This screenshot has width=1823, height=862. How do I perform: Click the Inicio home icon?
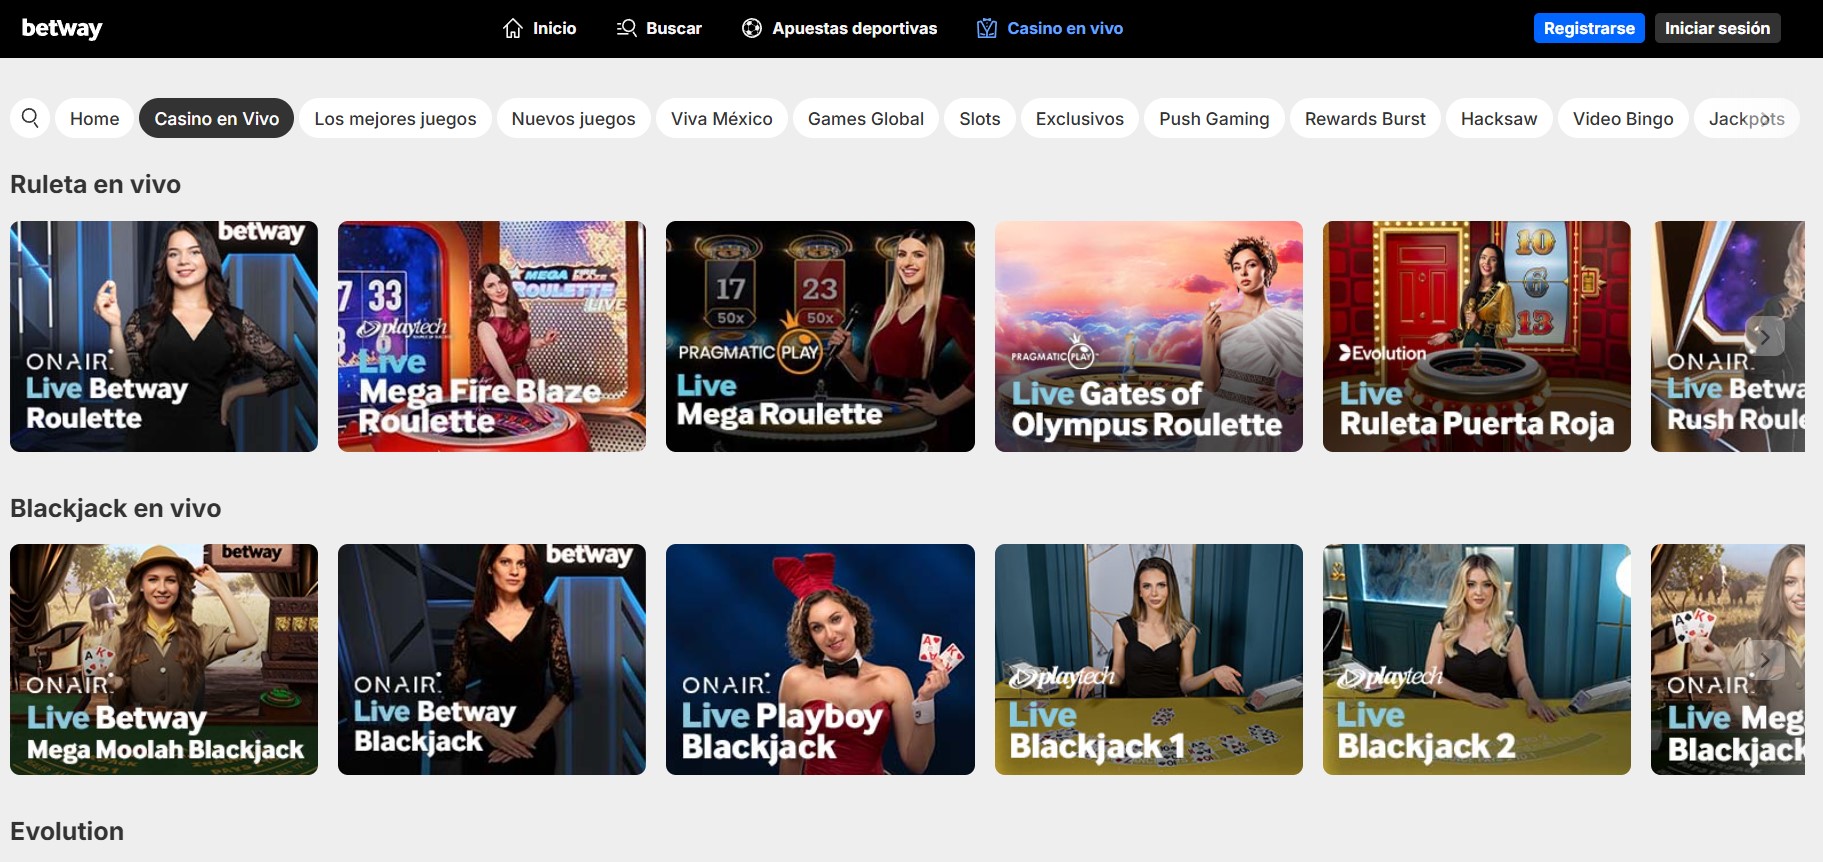[513, 28]
